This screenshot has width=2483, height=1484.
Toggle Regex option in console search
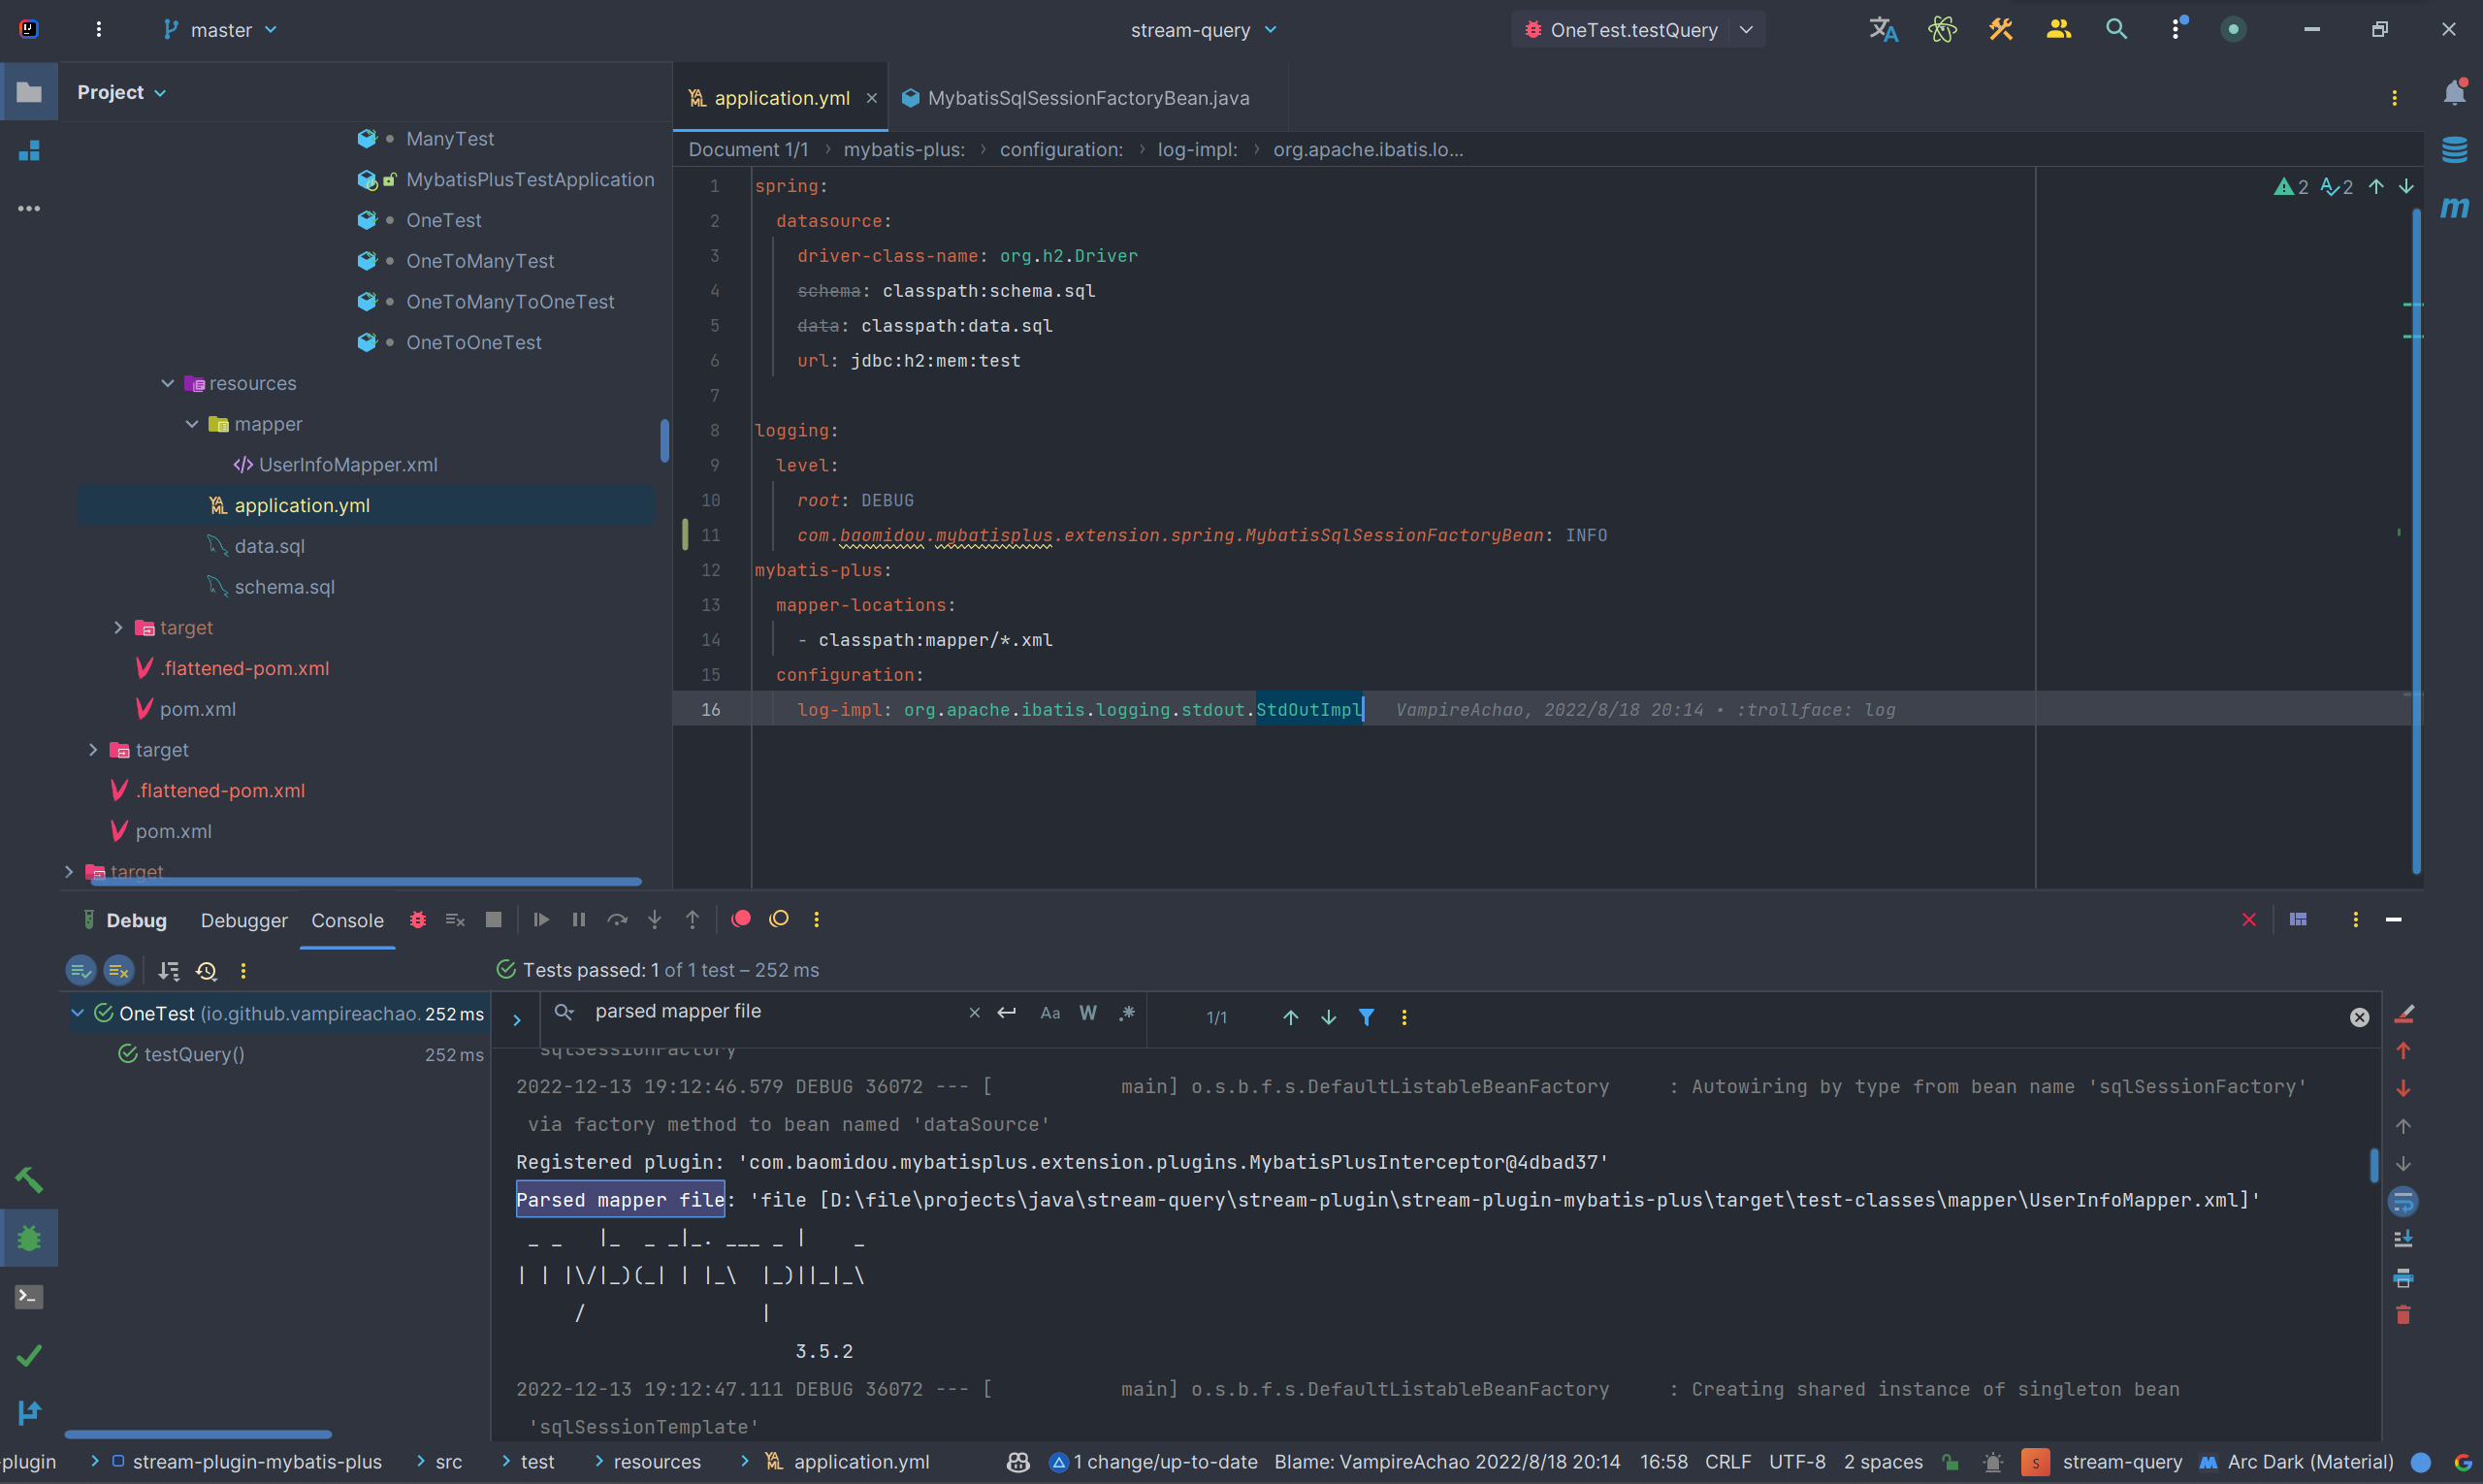click(x=1127, y=1014)
